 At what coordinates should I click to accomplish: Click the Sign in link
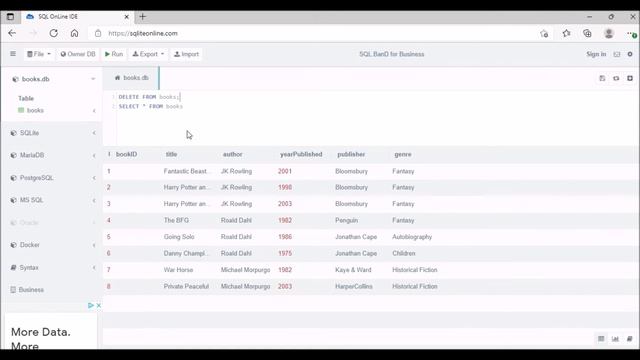(x=596, y=54)
